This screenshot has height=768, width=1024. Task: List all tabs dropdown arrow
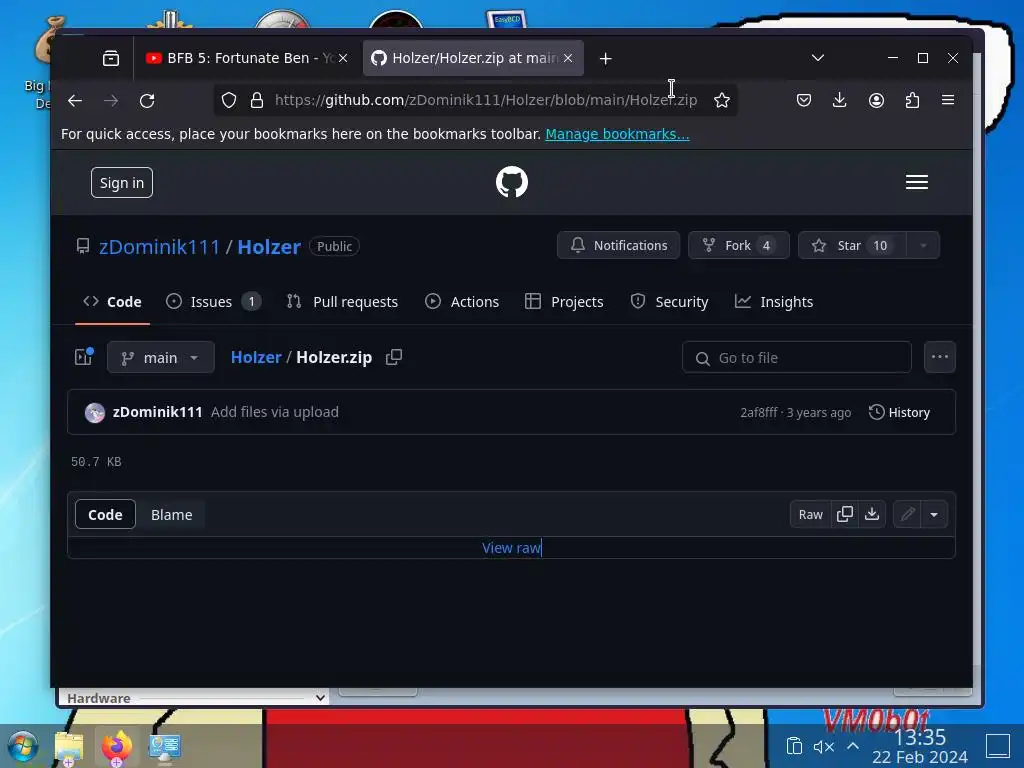(x=818, y=58)
